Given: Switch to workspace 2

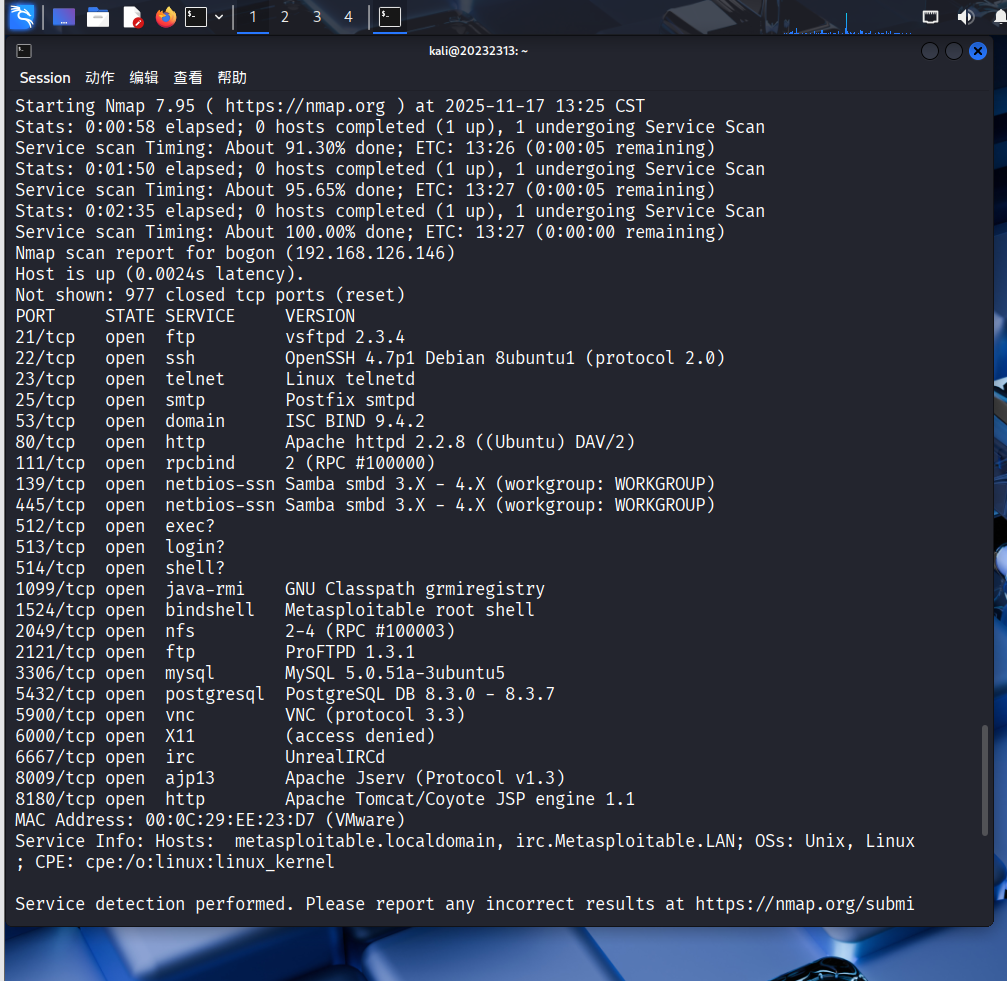Looking at the screenshot, I should click(x=285, y=17).
